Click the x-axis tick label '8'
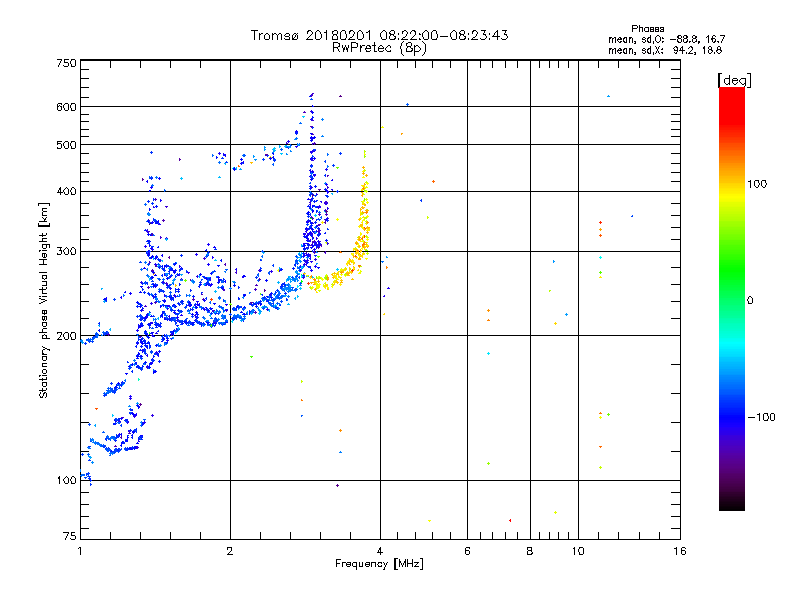This screenshot has width=800, height=600. pyautogui.click(x=530, y=551)
